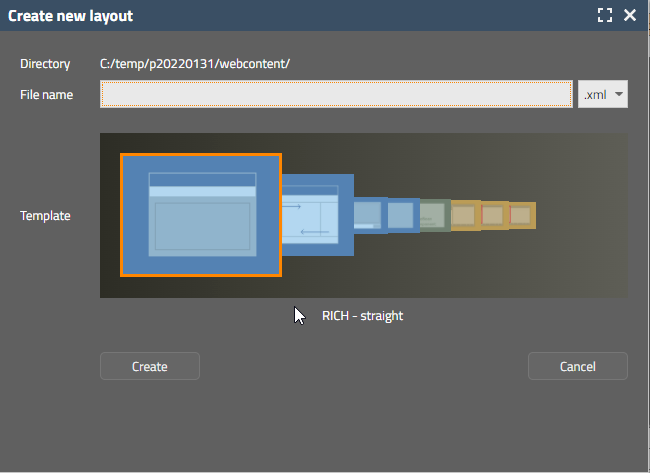Select the last tan template on the right

pos(522,215)
